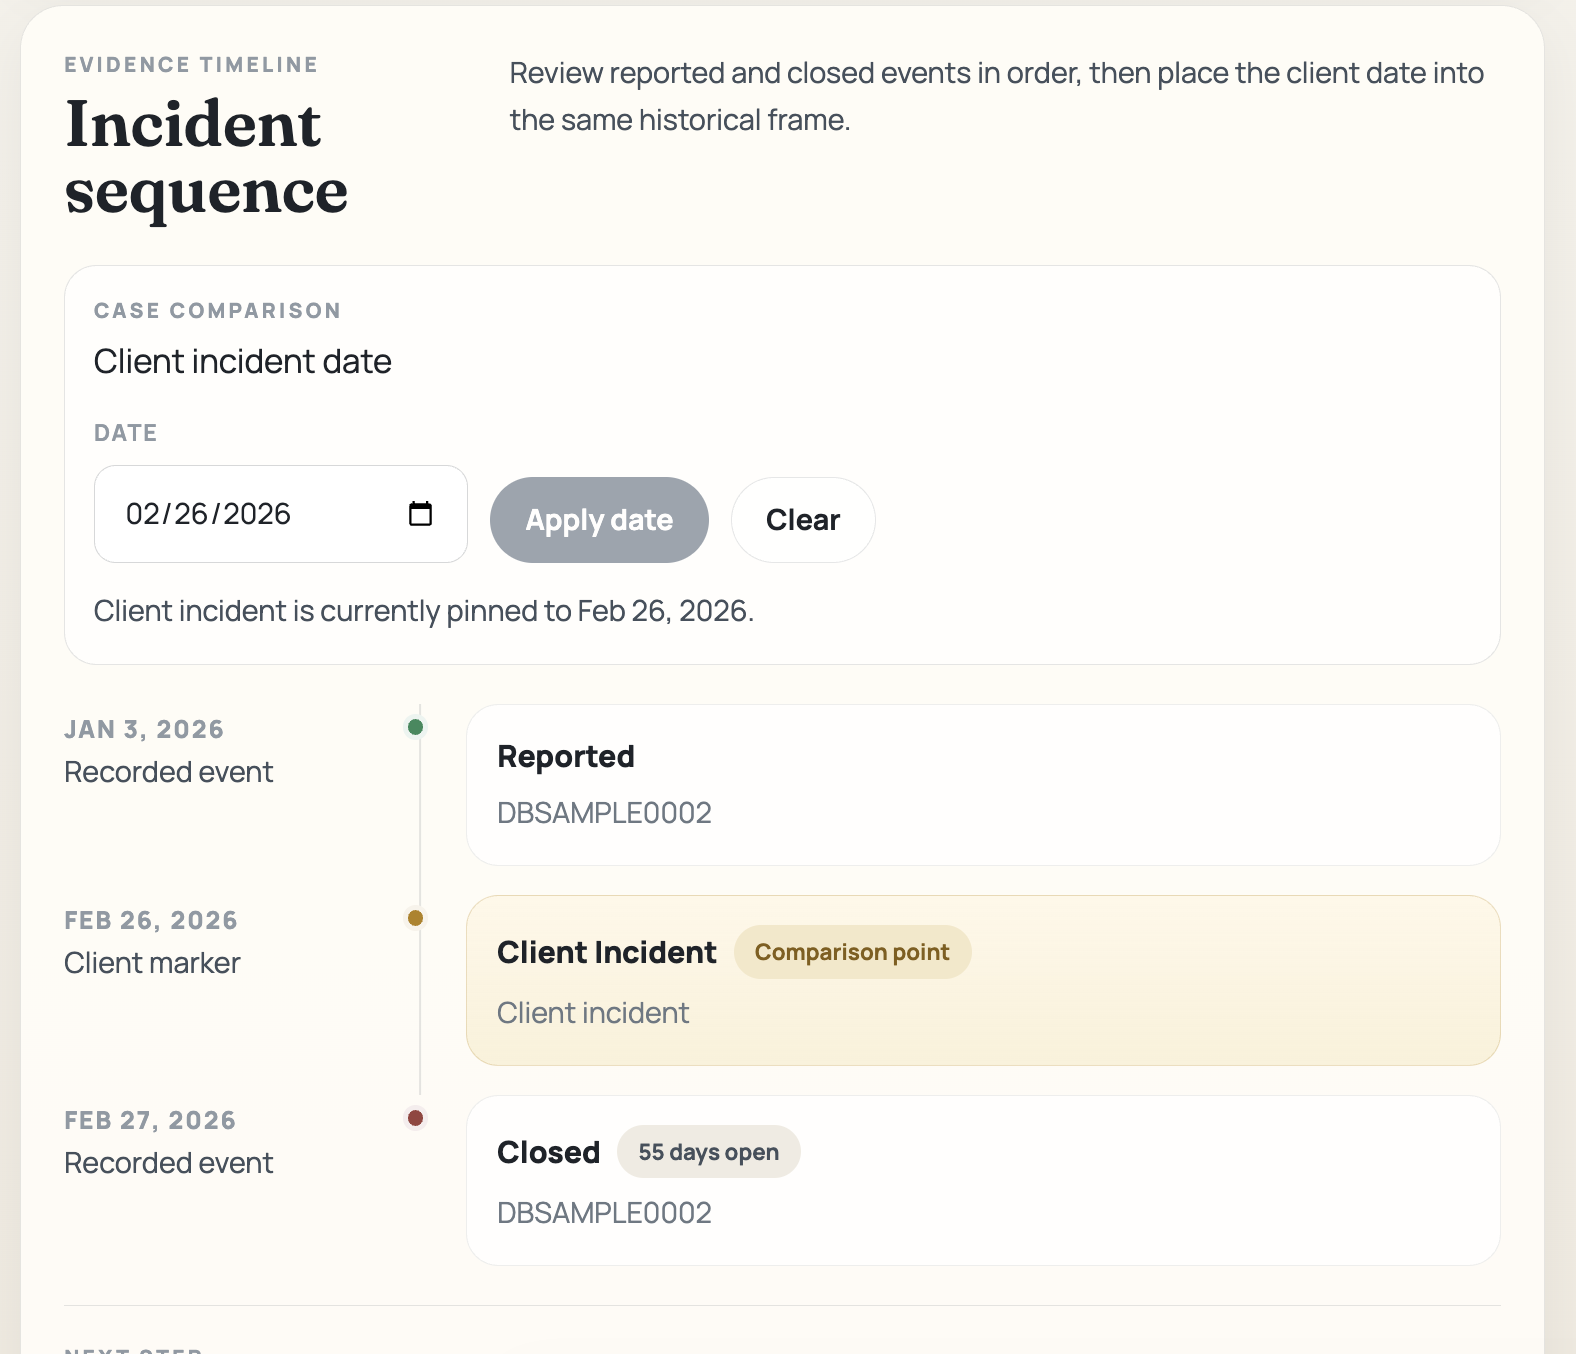The width and height of the screenshot is (1576, 1354).
Task: Click the JAN 3, 2026 date label
Action: point(144,730)
